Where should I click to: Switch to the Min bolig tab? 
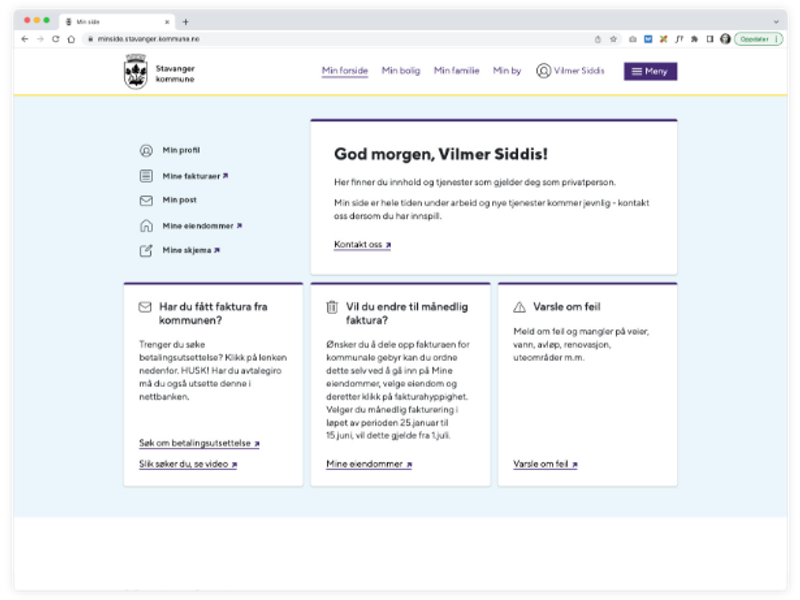pyautogui.click(x=401, y=70)
